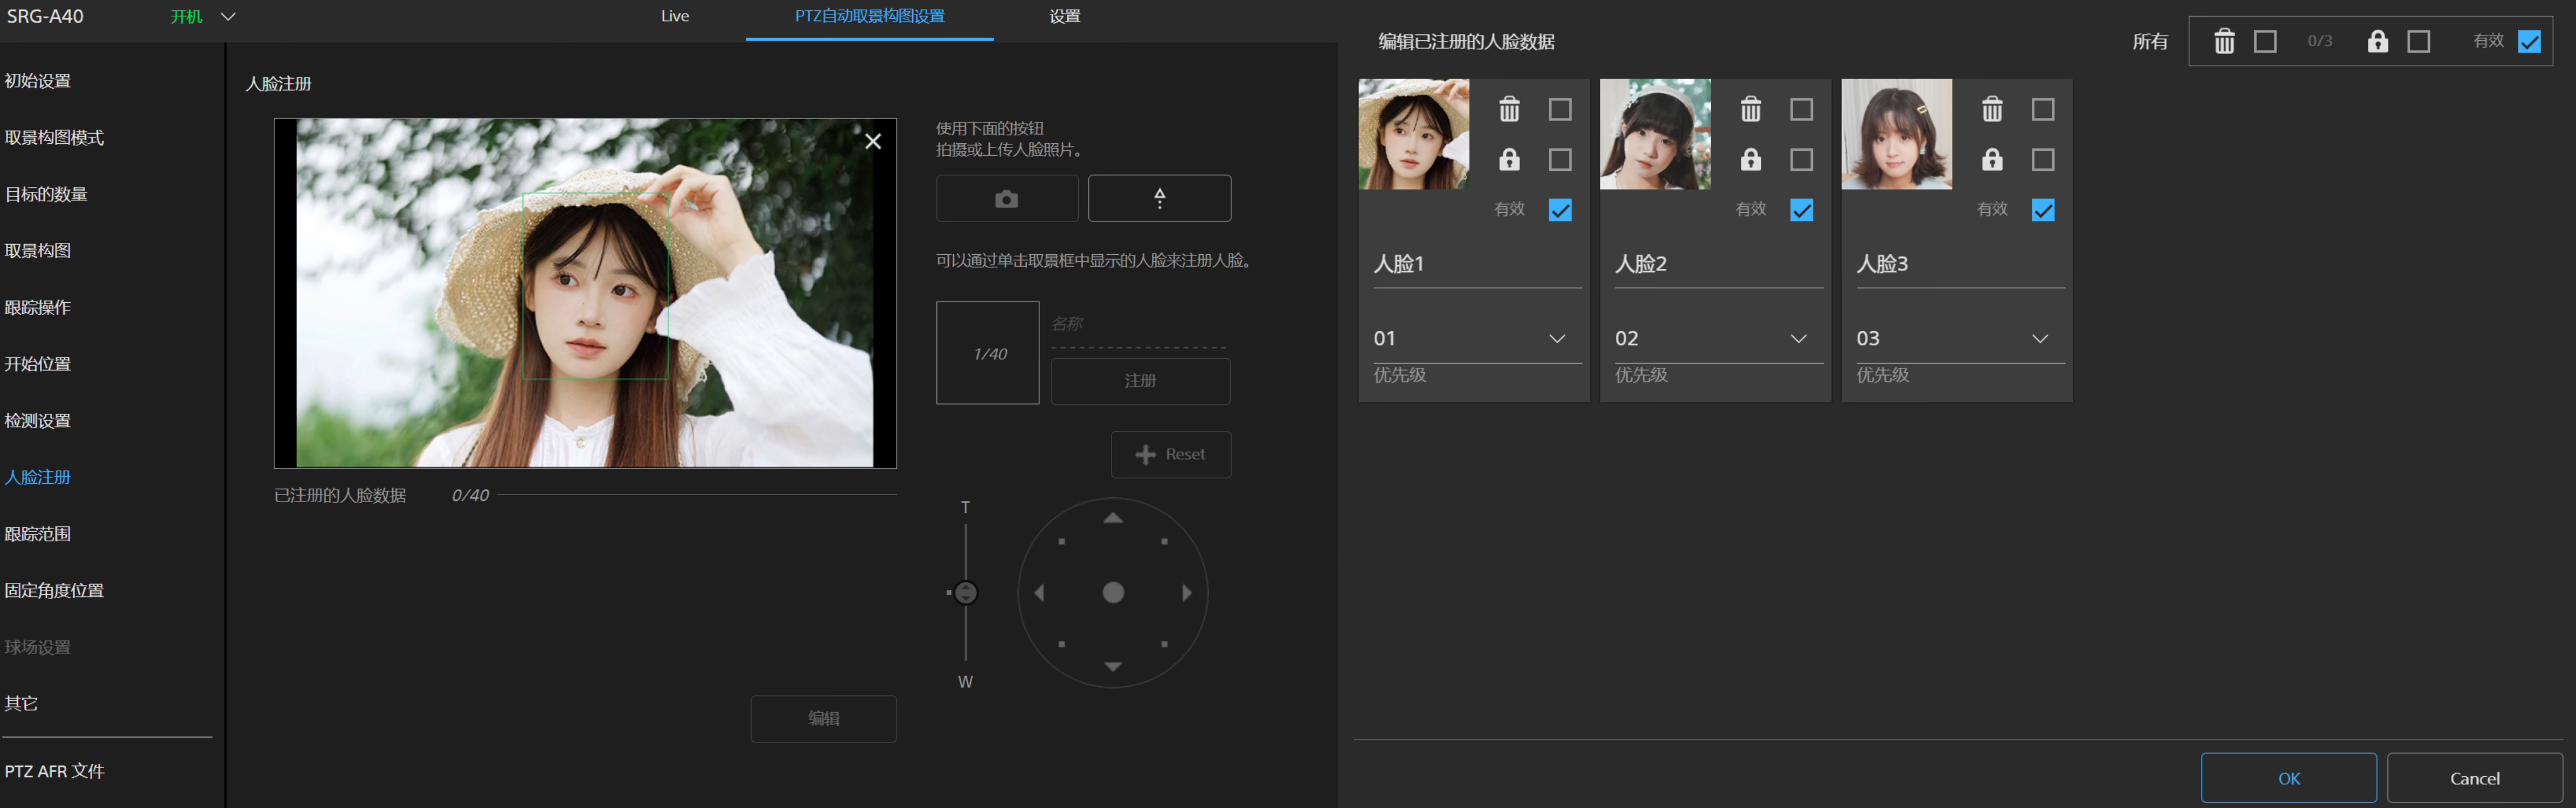Screen dimensions: 2576x808
Task: Click the zoom T/W slider handle
Action: [965, 593]
